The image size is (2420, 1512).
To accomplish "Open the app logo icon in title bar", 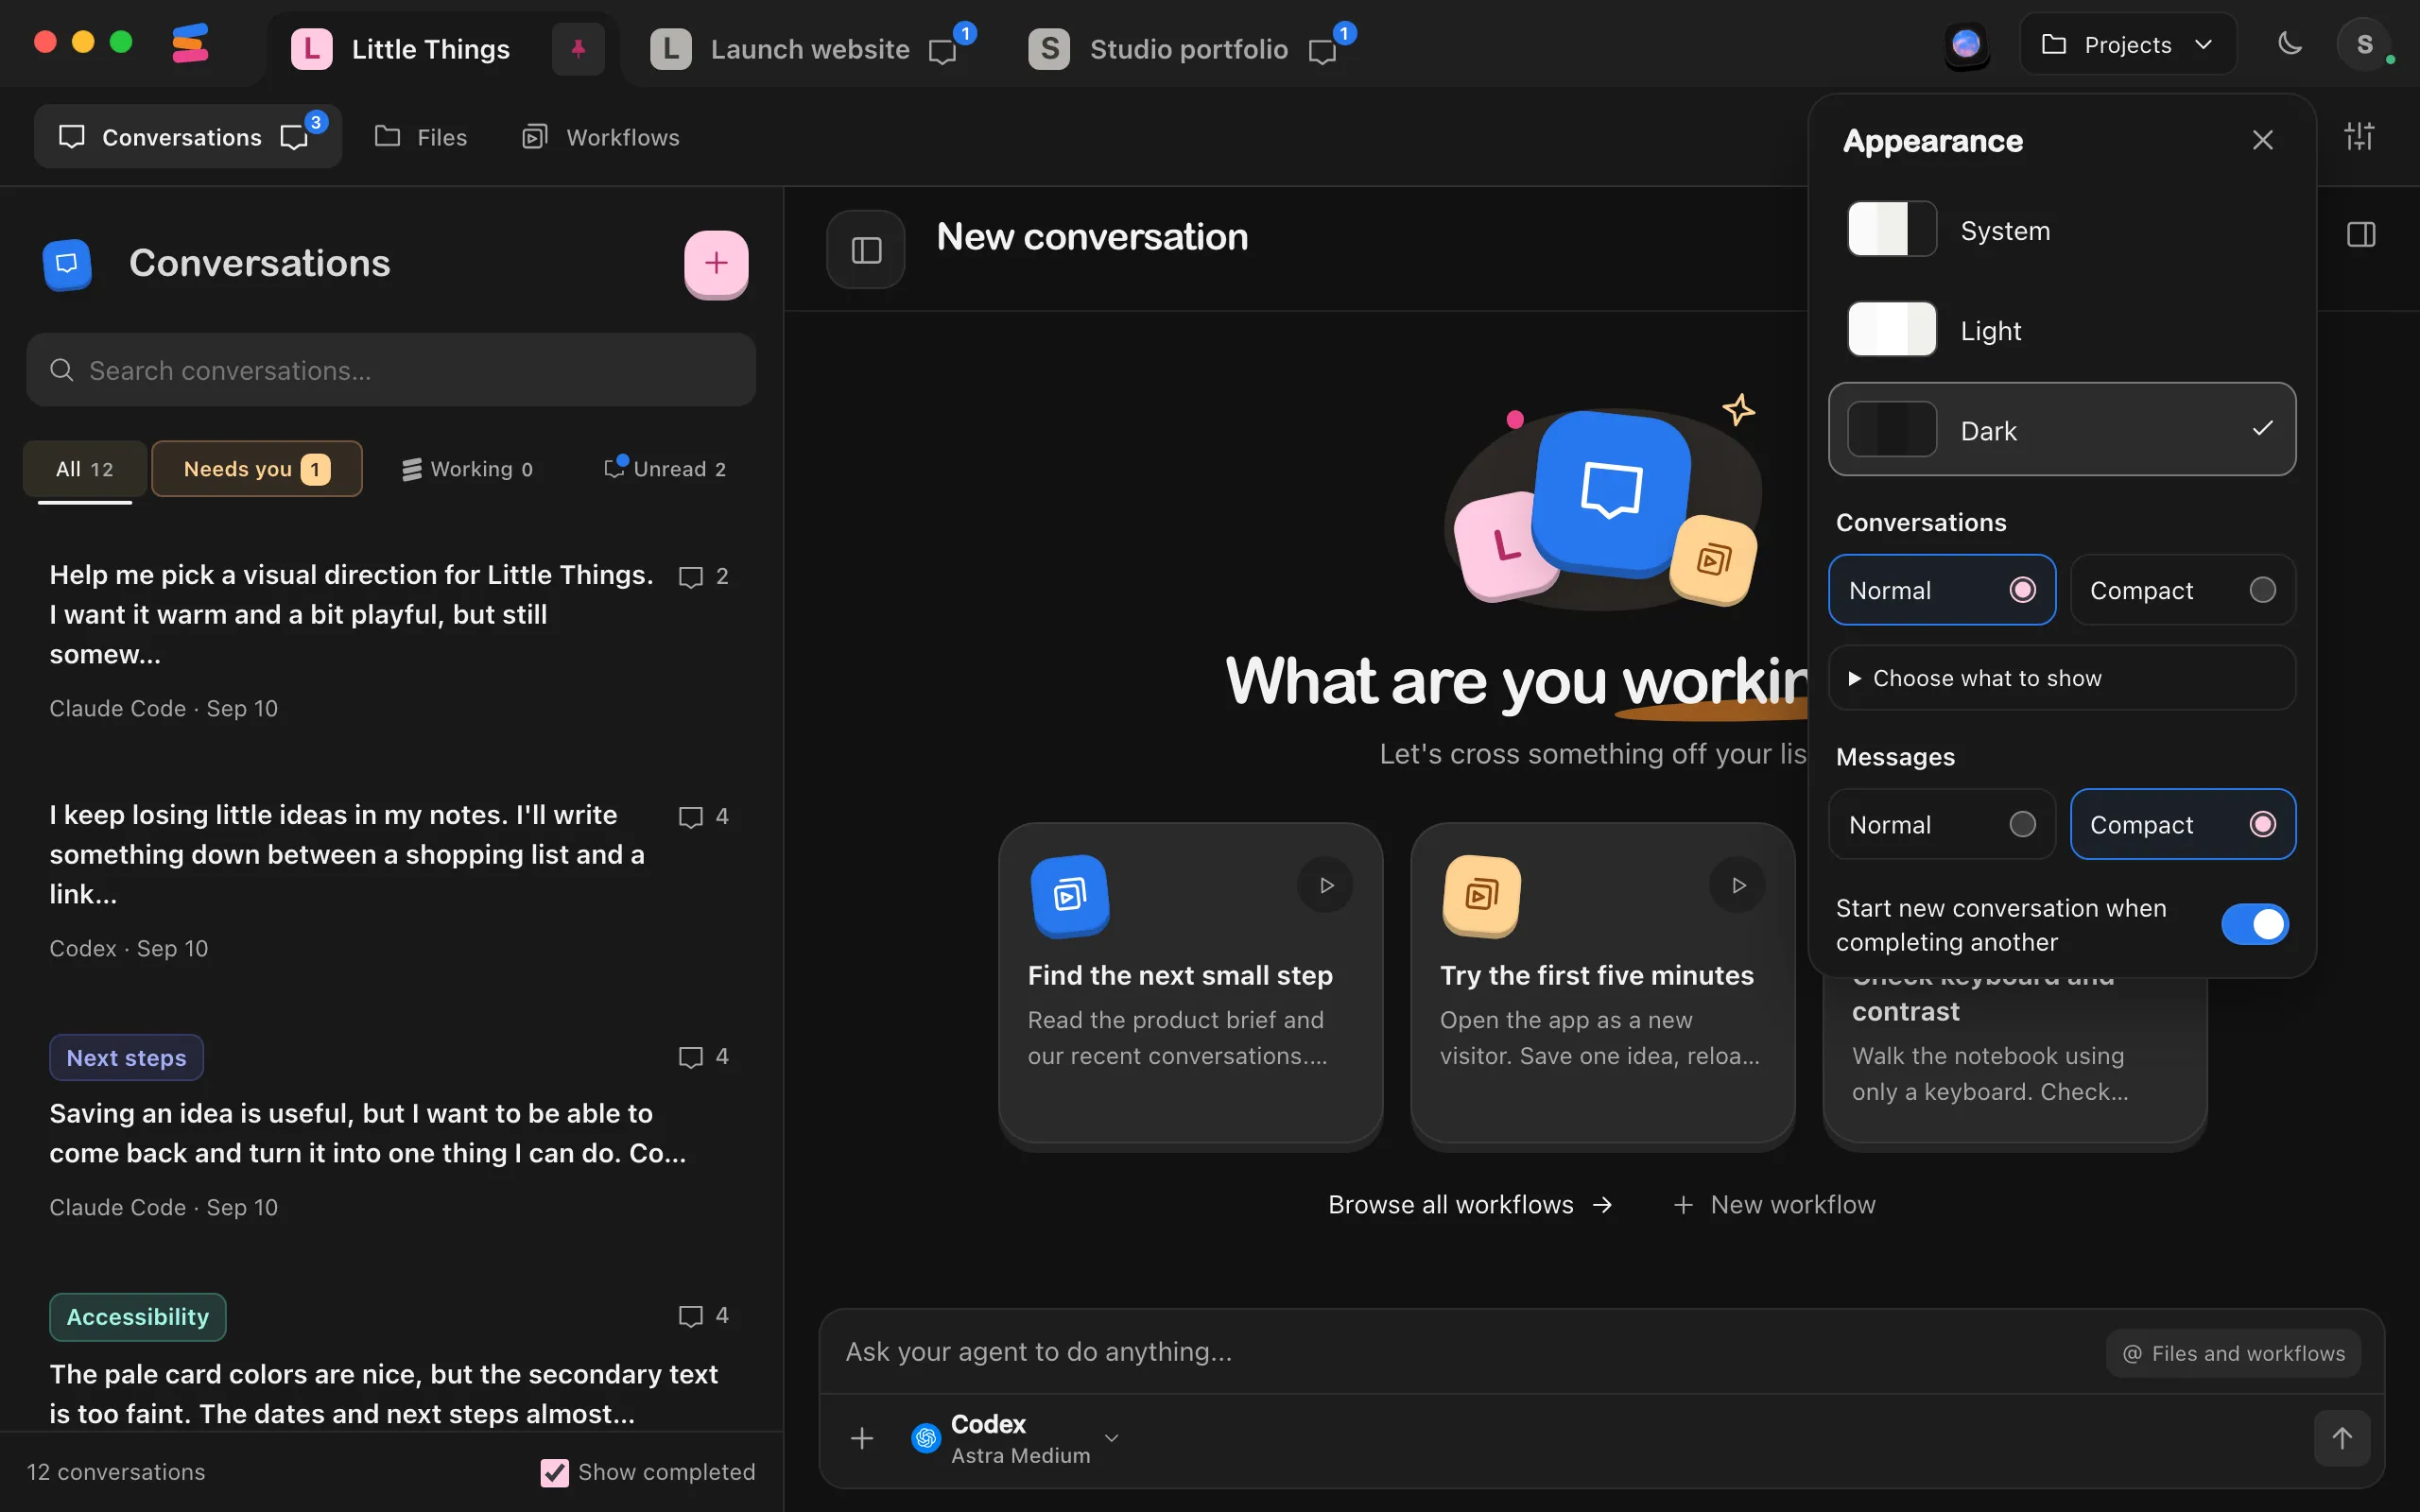I will [x=189, y=44].
